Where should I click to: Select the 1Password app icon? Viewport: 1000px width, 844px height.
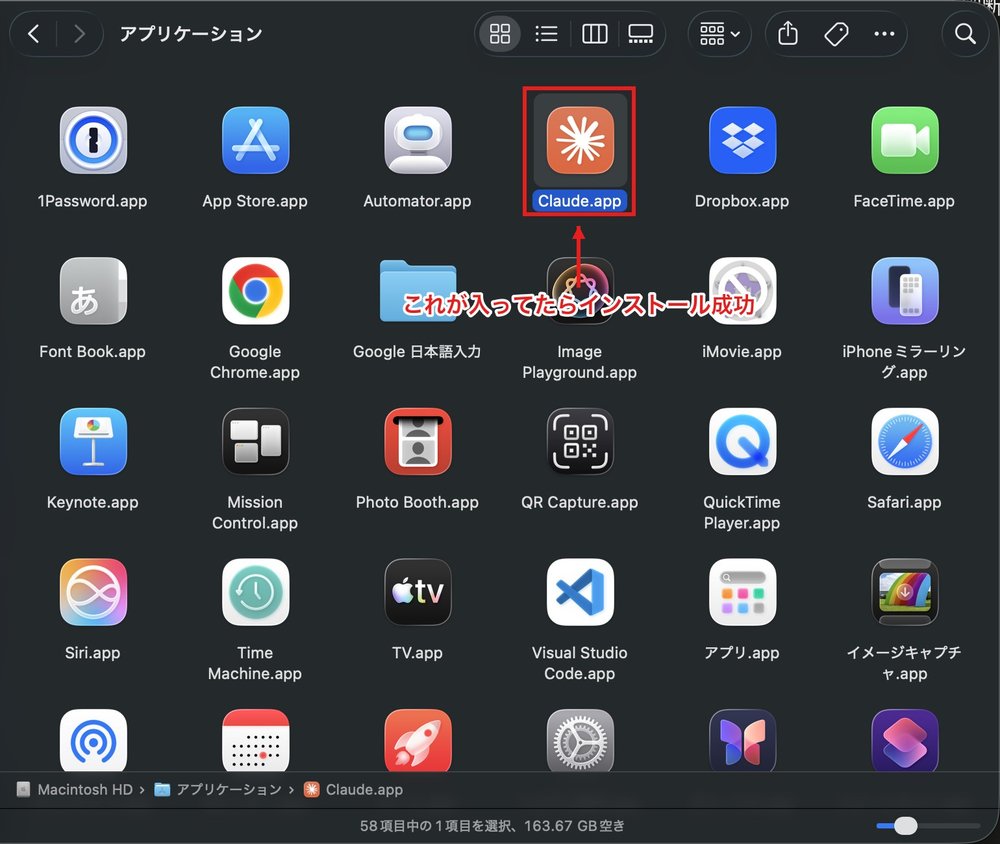click(x=93, y=140)
